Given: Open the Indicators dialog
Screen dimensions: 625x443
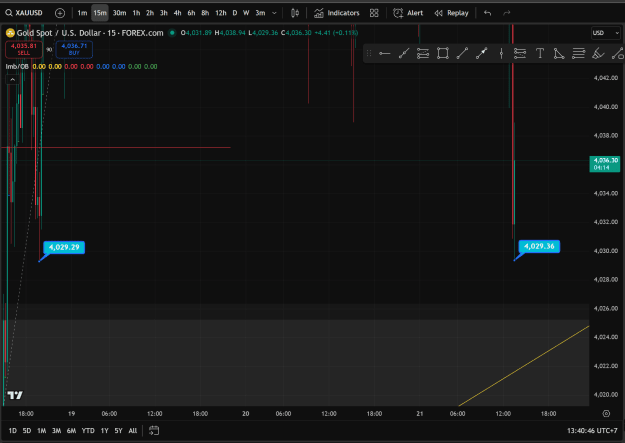Looking at the screenshot, I should click(337, 13).
